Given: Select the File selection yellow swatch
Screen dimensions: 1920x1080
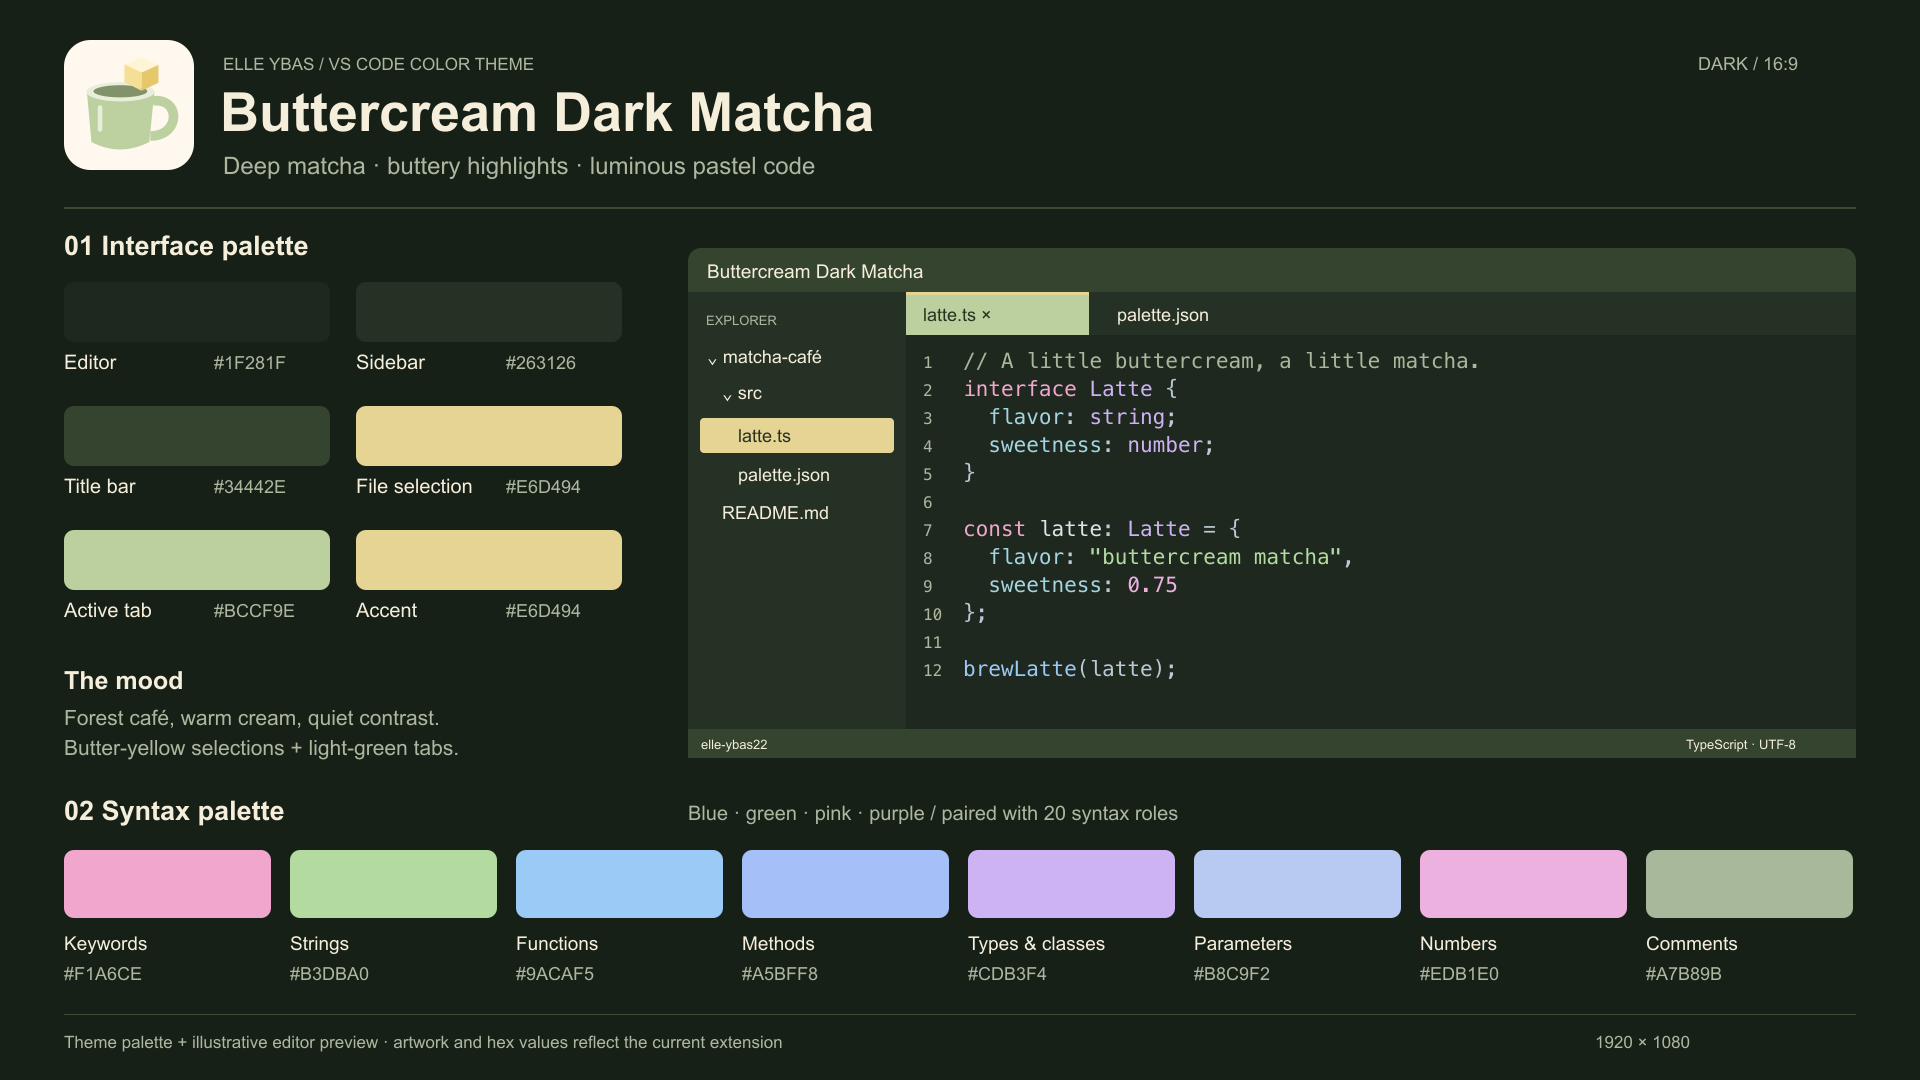Looking at the screenshot, I should pyautogui.click(x=489, y=436).
